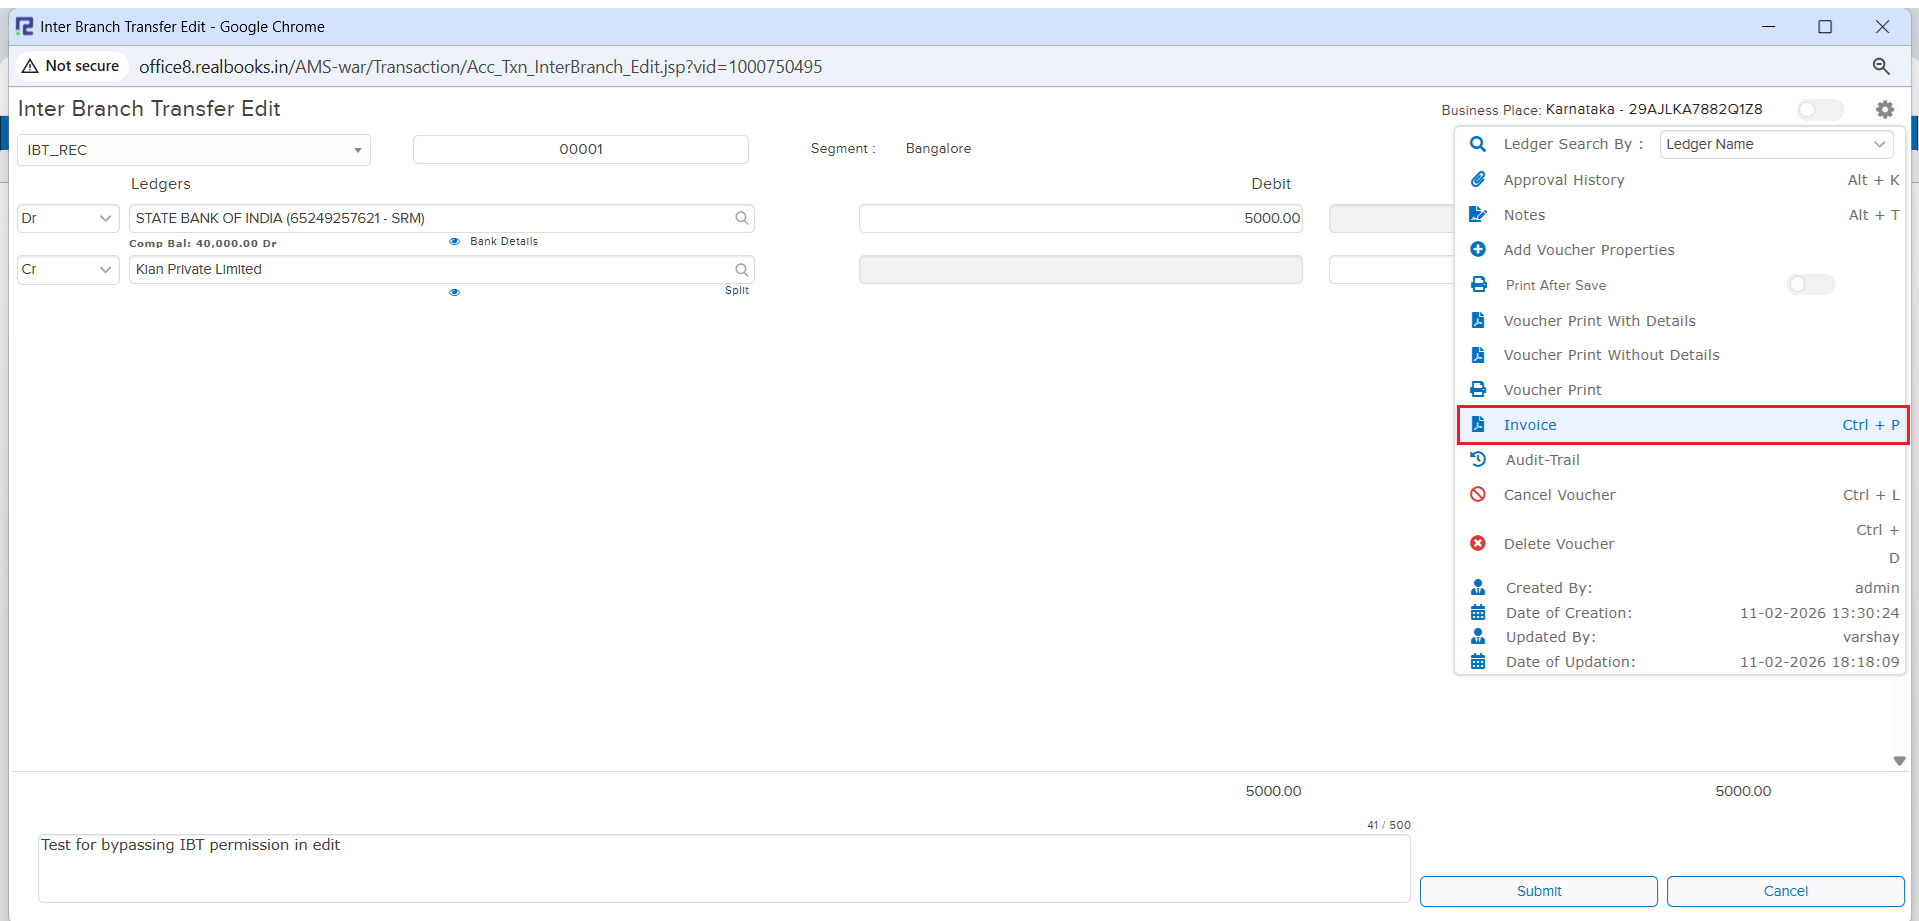Click search icon in State Bank ledger field
1919x921 pixels.
[741, 218]
